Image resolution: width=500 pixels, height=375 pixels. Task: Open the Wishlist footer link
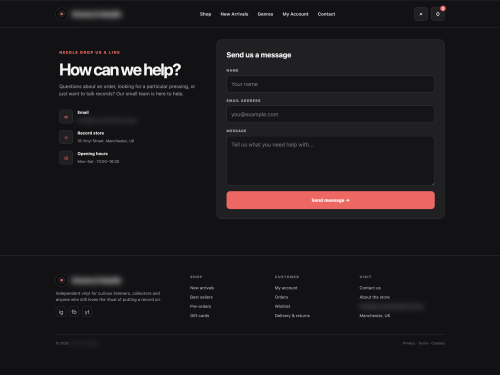[282, 306]
